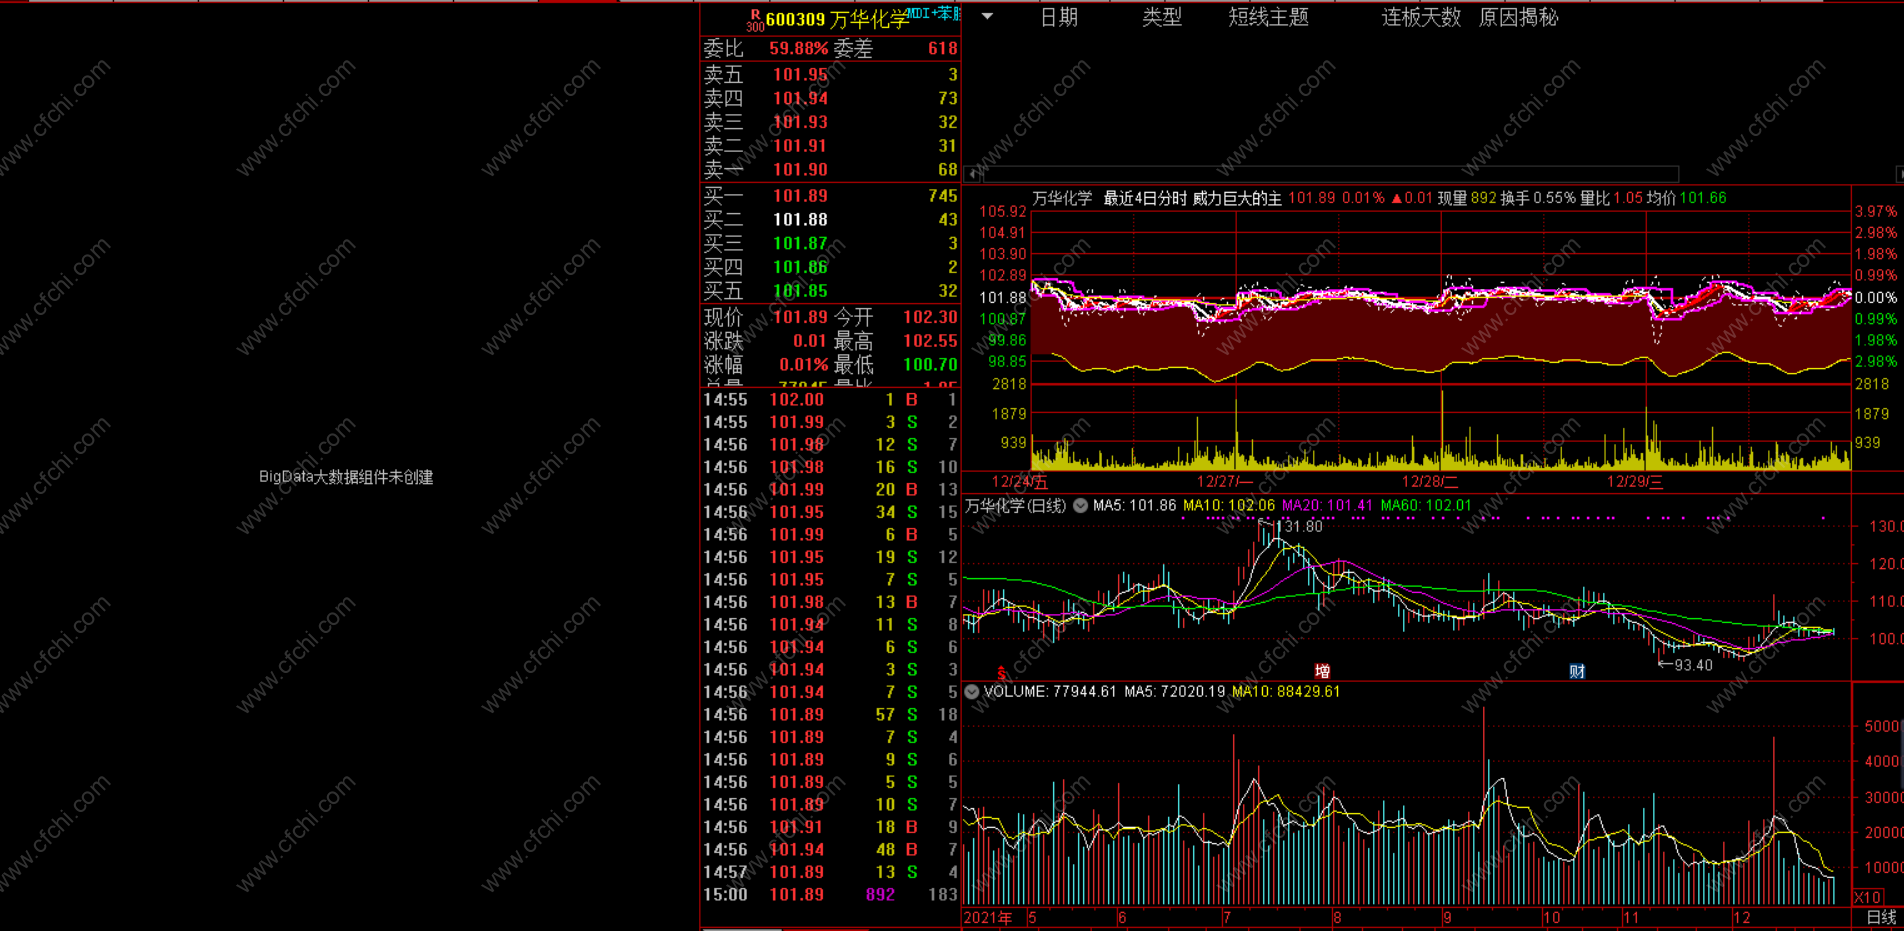
Task: Click the horizontal scrollbar track under theme list
Action: pyautogui.click(x=1329, y=174)
